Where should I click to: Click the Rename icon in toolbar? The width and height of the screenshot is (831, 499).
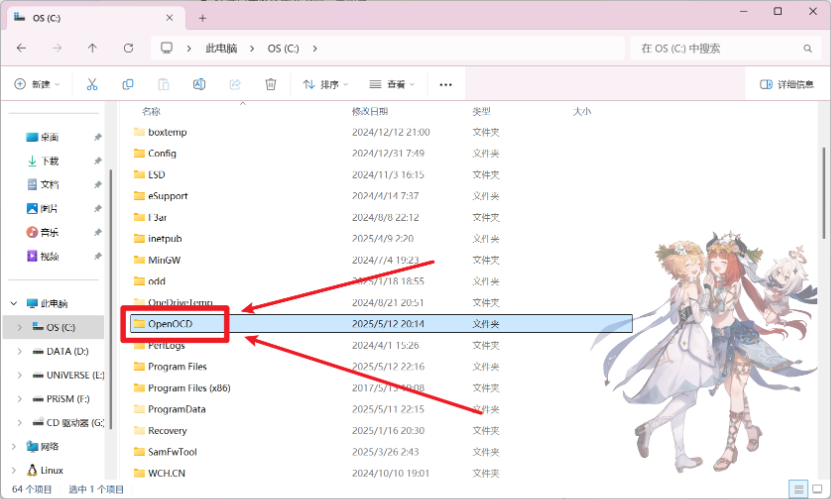pos(199,84)
